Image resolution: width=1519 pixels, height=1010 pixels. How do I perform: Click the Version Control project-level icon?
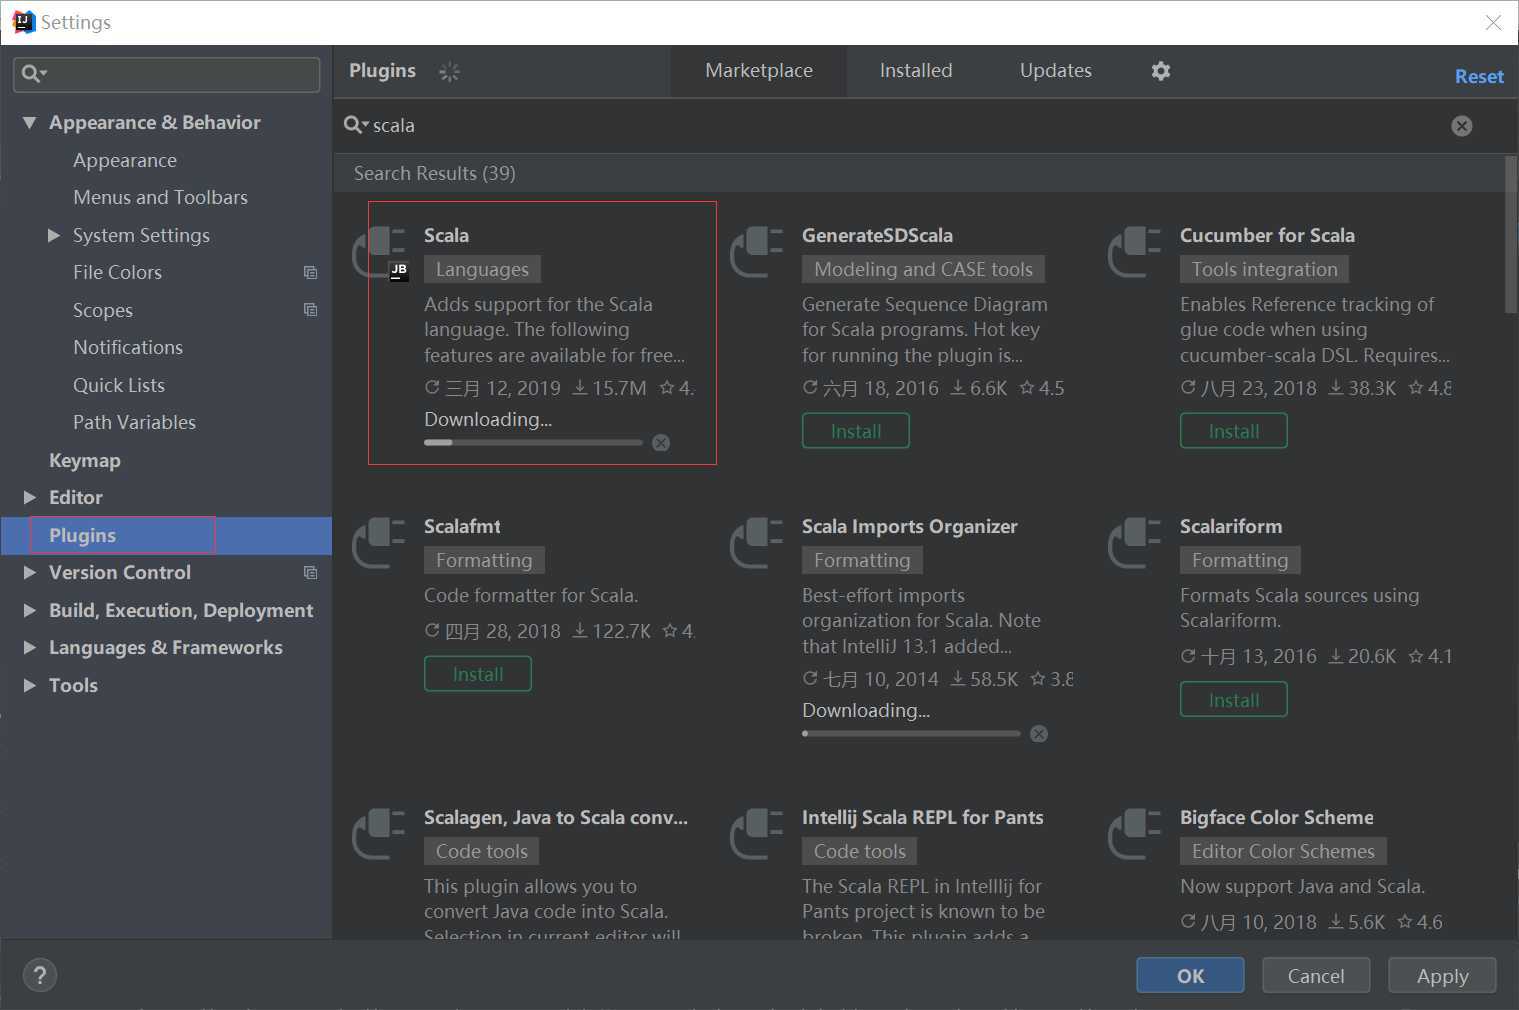310,572
